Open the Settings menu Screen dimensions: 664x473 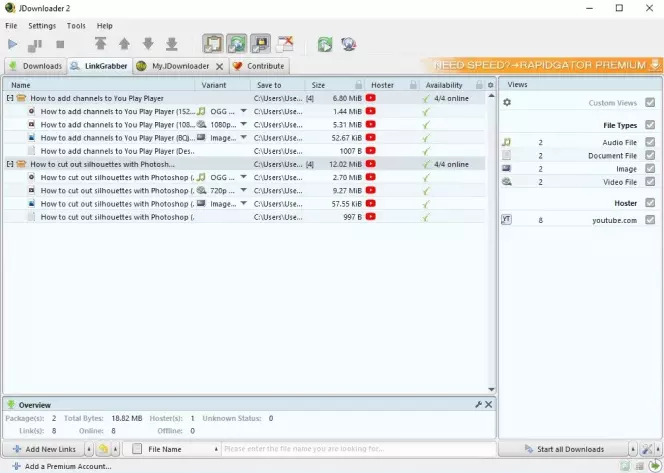42,26
